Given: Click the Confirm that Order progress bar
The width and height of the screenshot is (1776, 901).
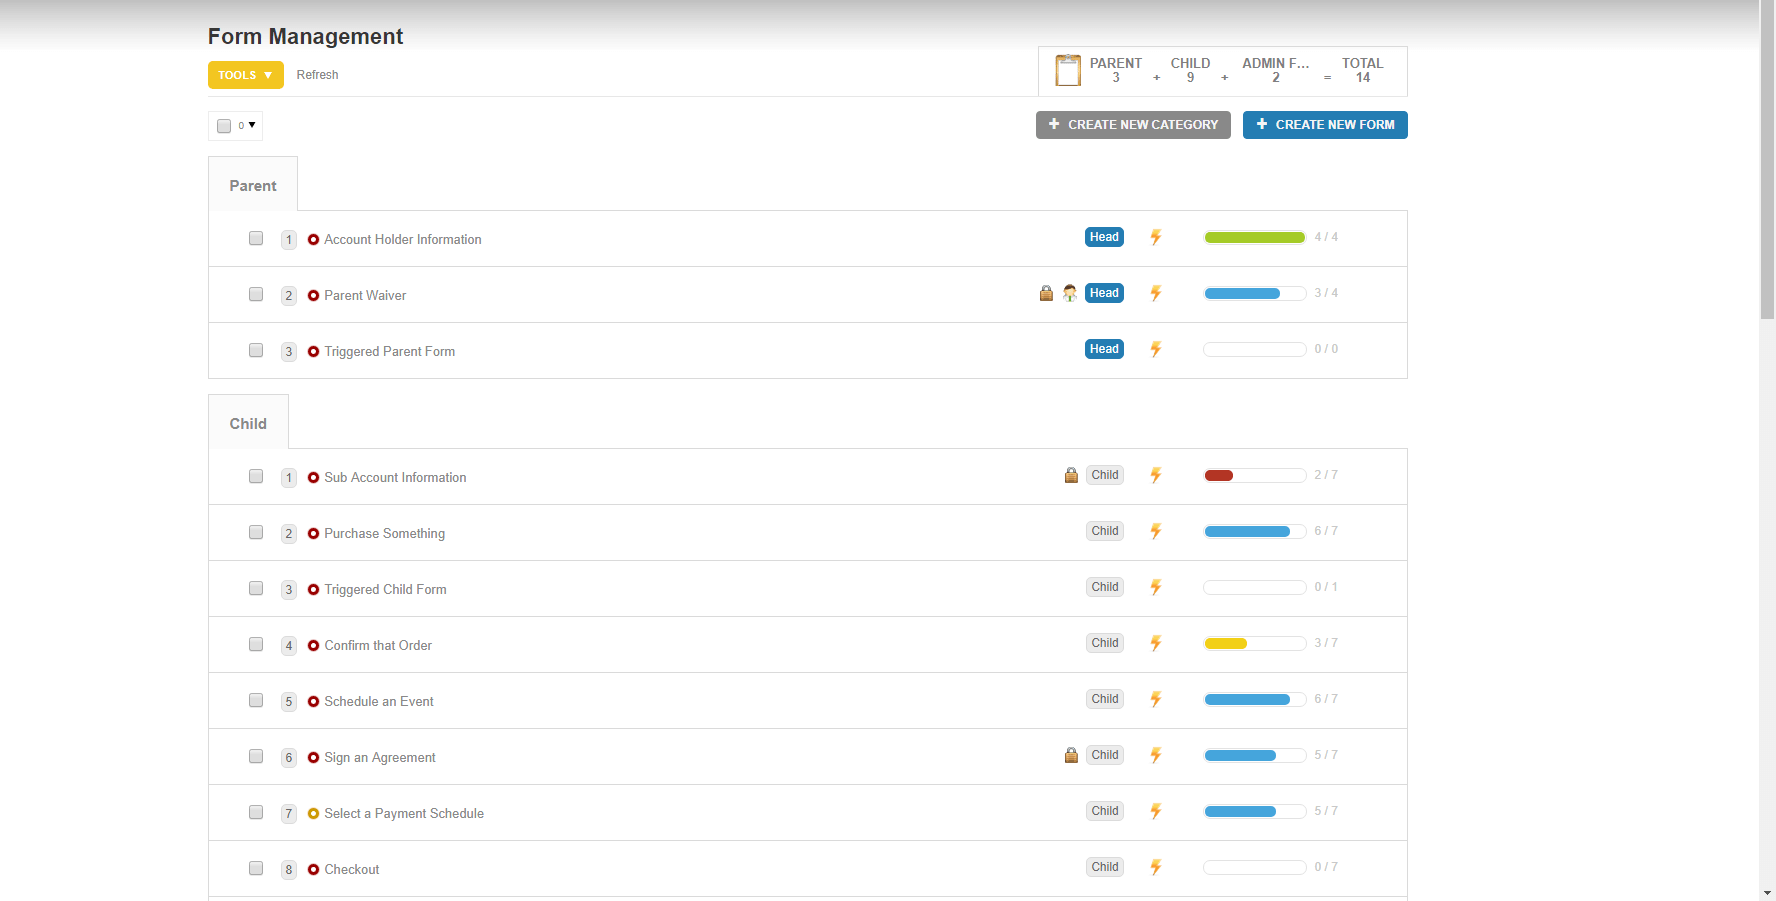Looking at the screenshot, I should click(x=1254, y=644).
